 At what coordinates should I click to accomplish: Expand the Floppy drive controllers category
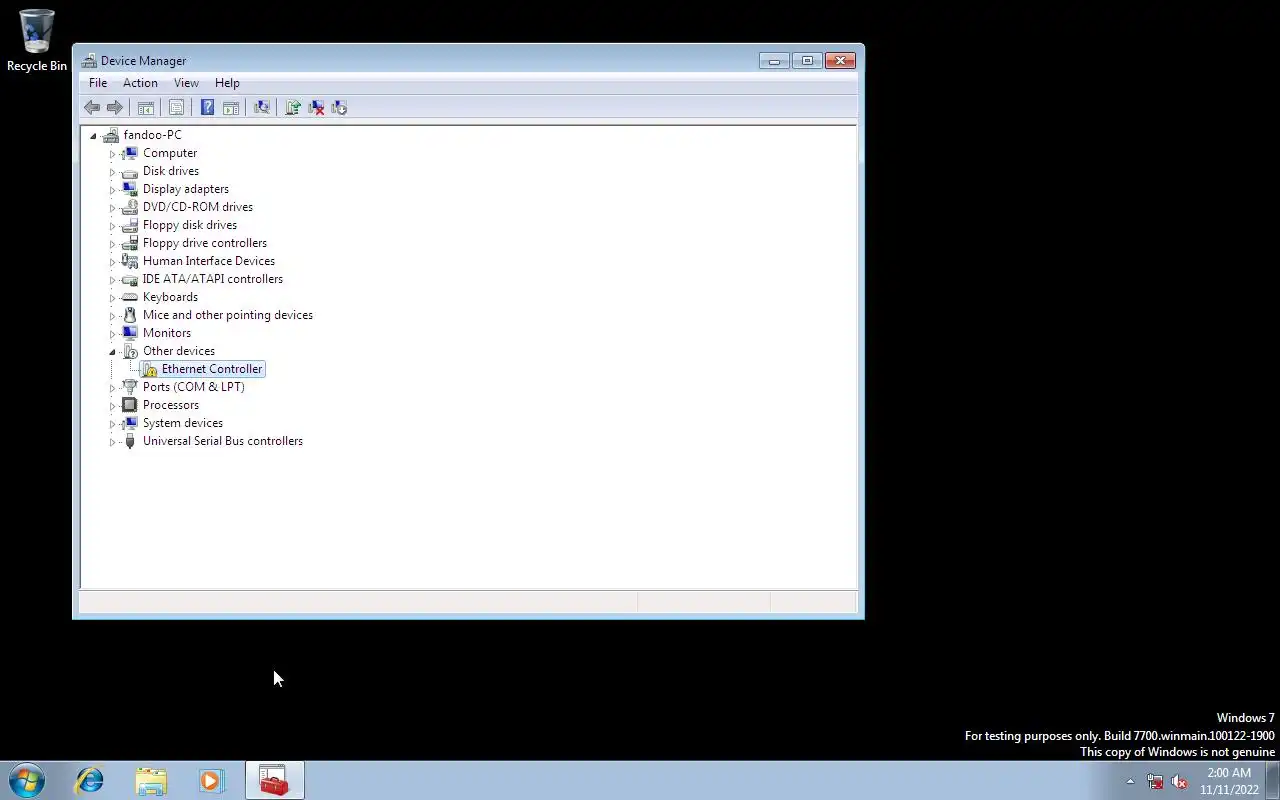click(x=112, y=244)
